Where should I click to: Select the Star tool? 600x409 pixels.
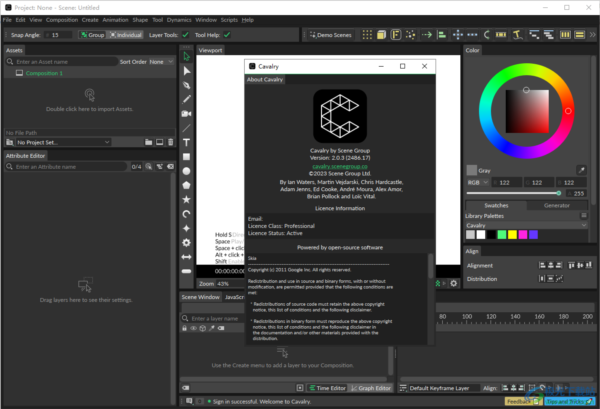pos(186,199)
